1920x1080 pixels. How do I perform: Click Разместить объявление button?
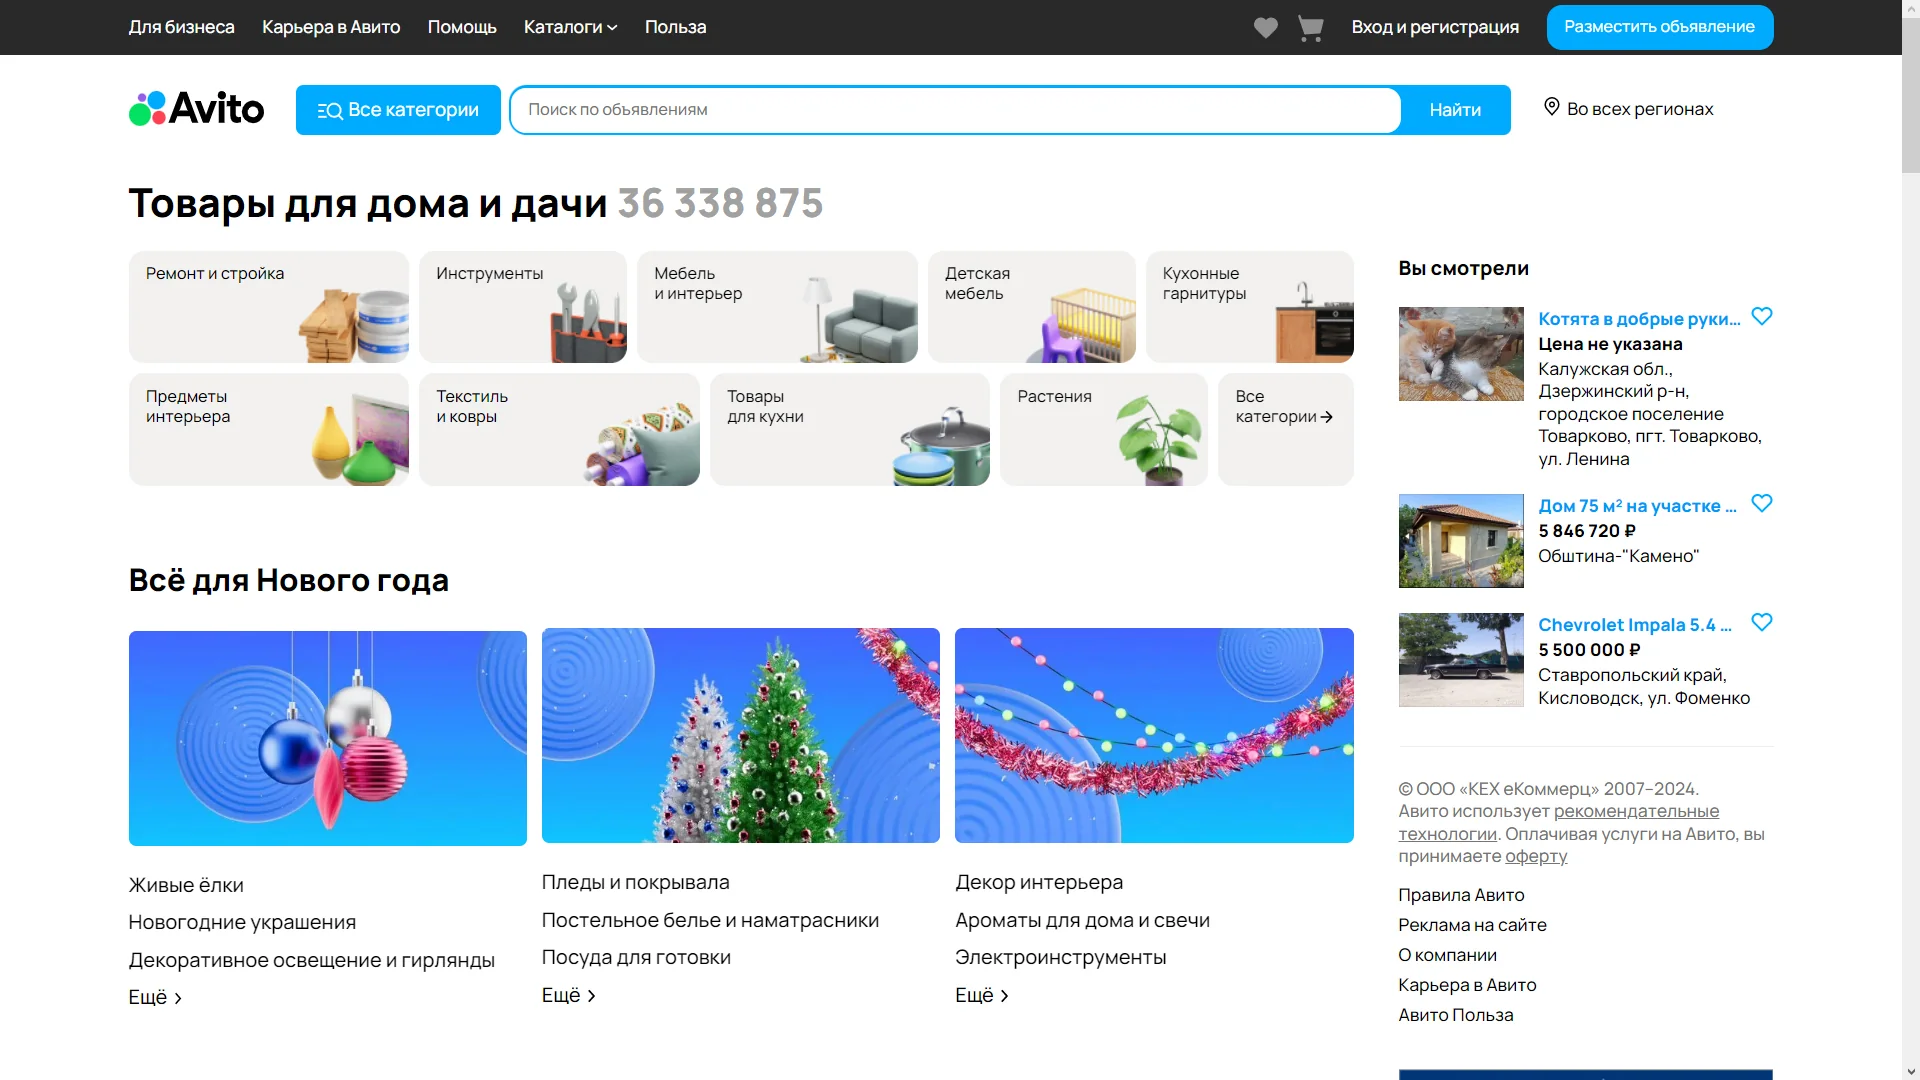(x=1659, y=27)
